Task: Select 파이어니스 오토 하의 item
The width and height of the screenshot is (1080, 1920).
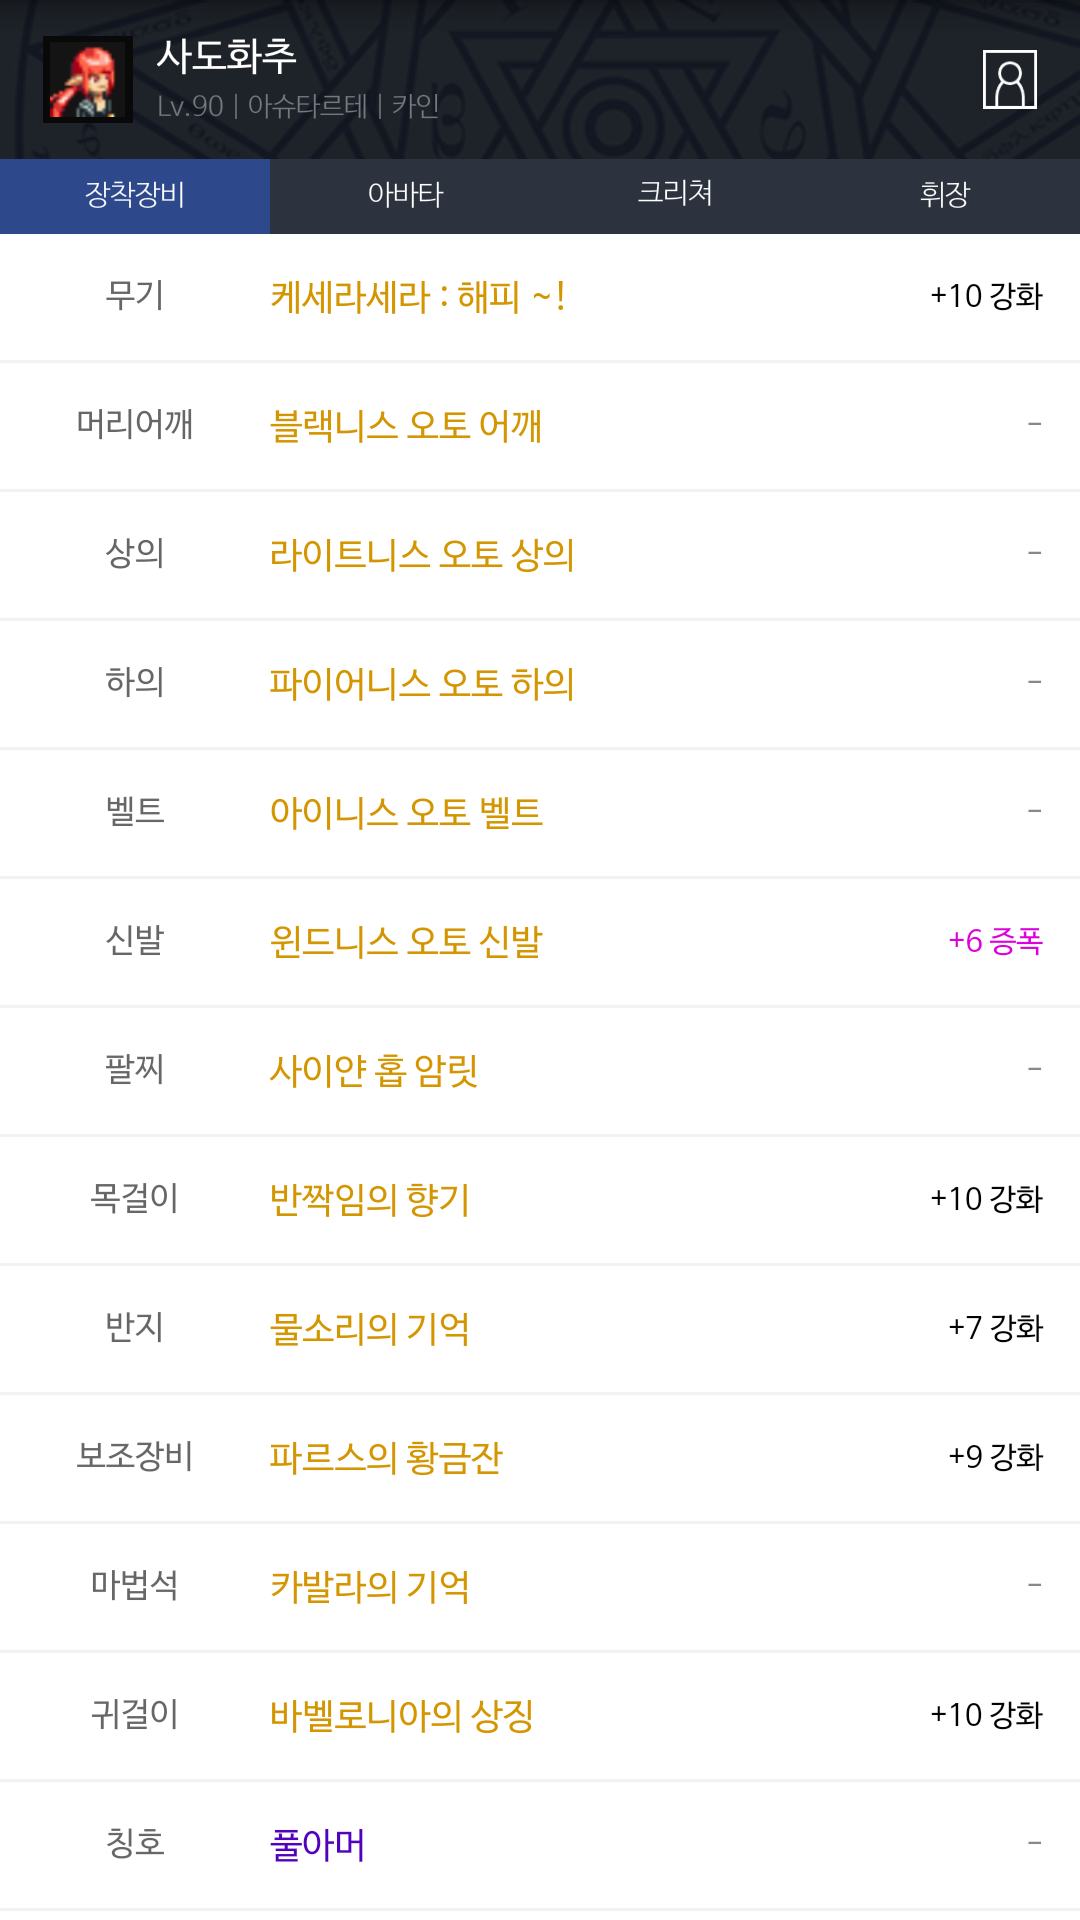Action: pos(422,684)
